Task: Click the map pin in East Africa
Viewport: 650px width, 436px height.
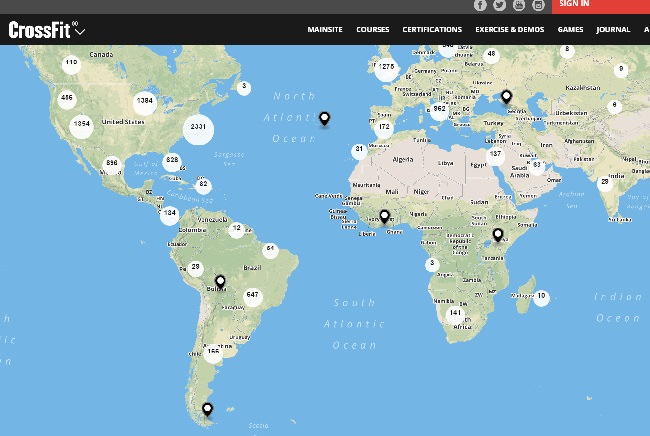Action: tap(497, 235)
